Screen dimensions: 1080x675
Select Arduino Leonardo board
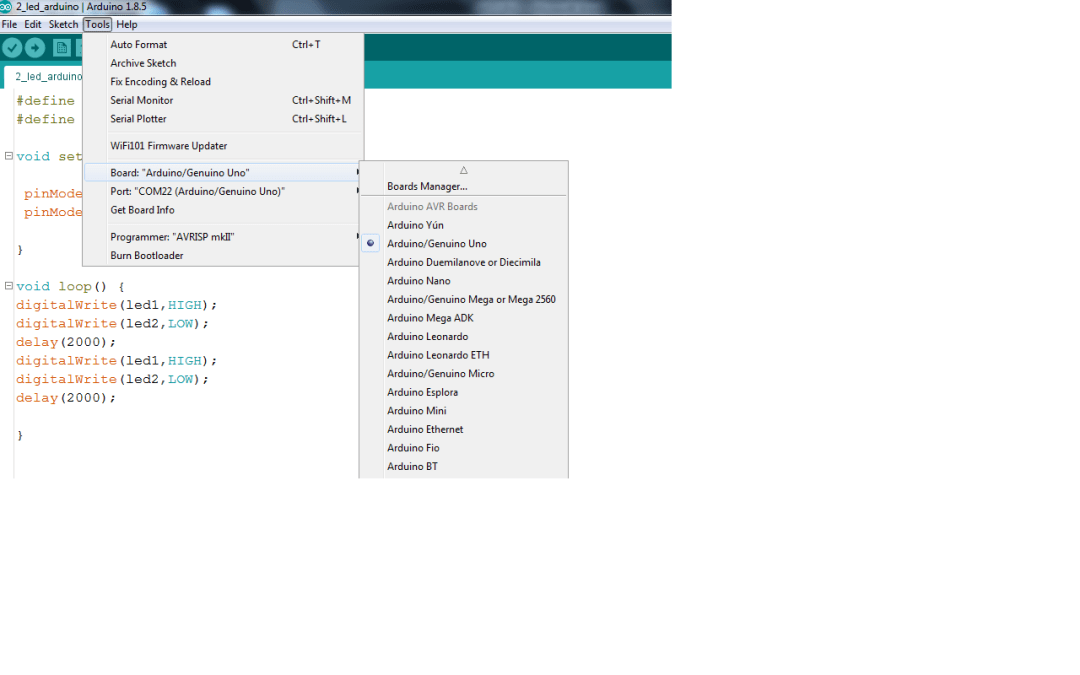pos(464,336)
